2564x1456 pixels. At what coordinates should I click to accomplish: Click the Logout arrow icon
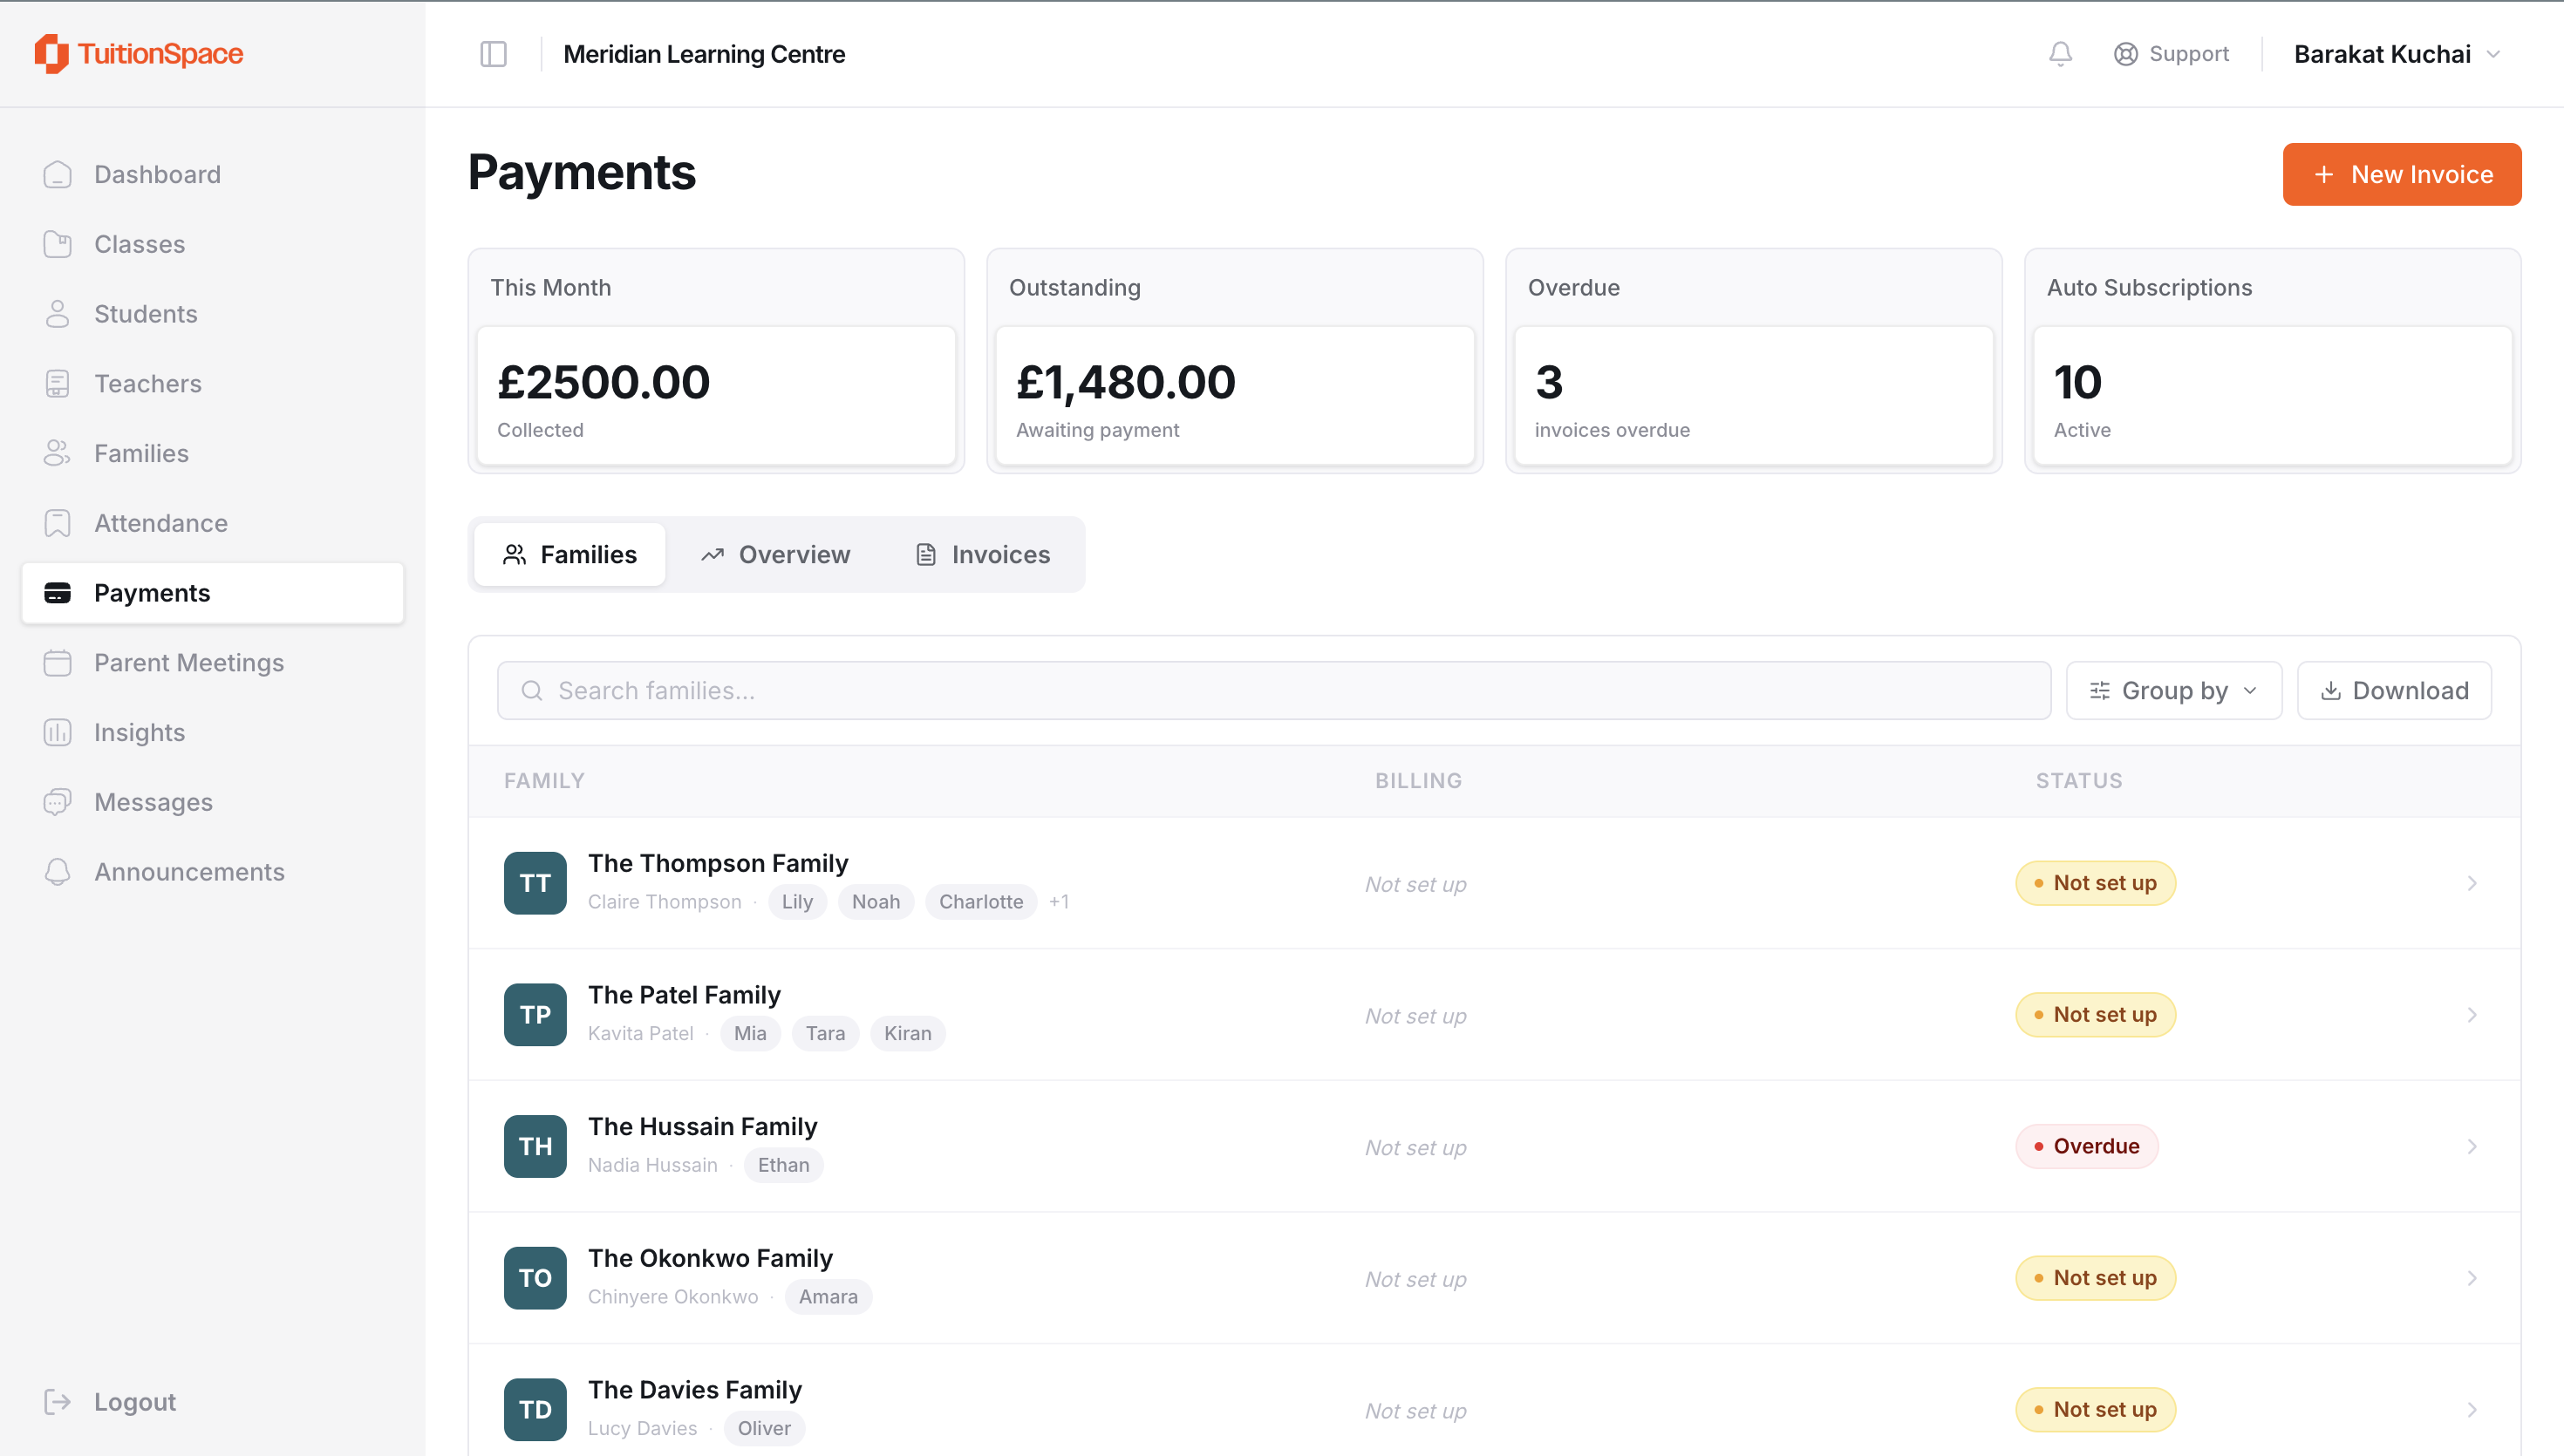coord(58,1402)
